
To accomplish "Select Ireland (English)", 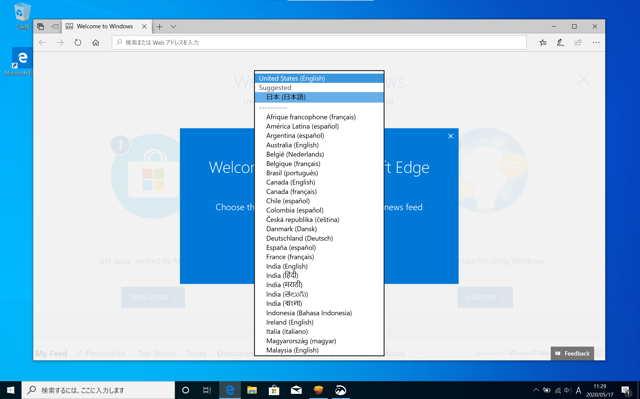I will [x=319, y=322].
